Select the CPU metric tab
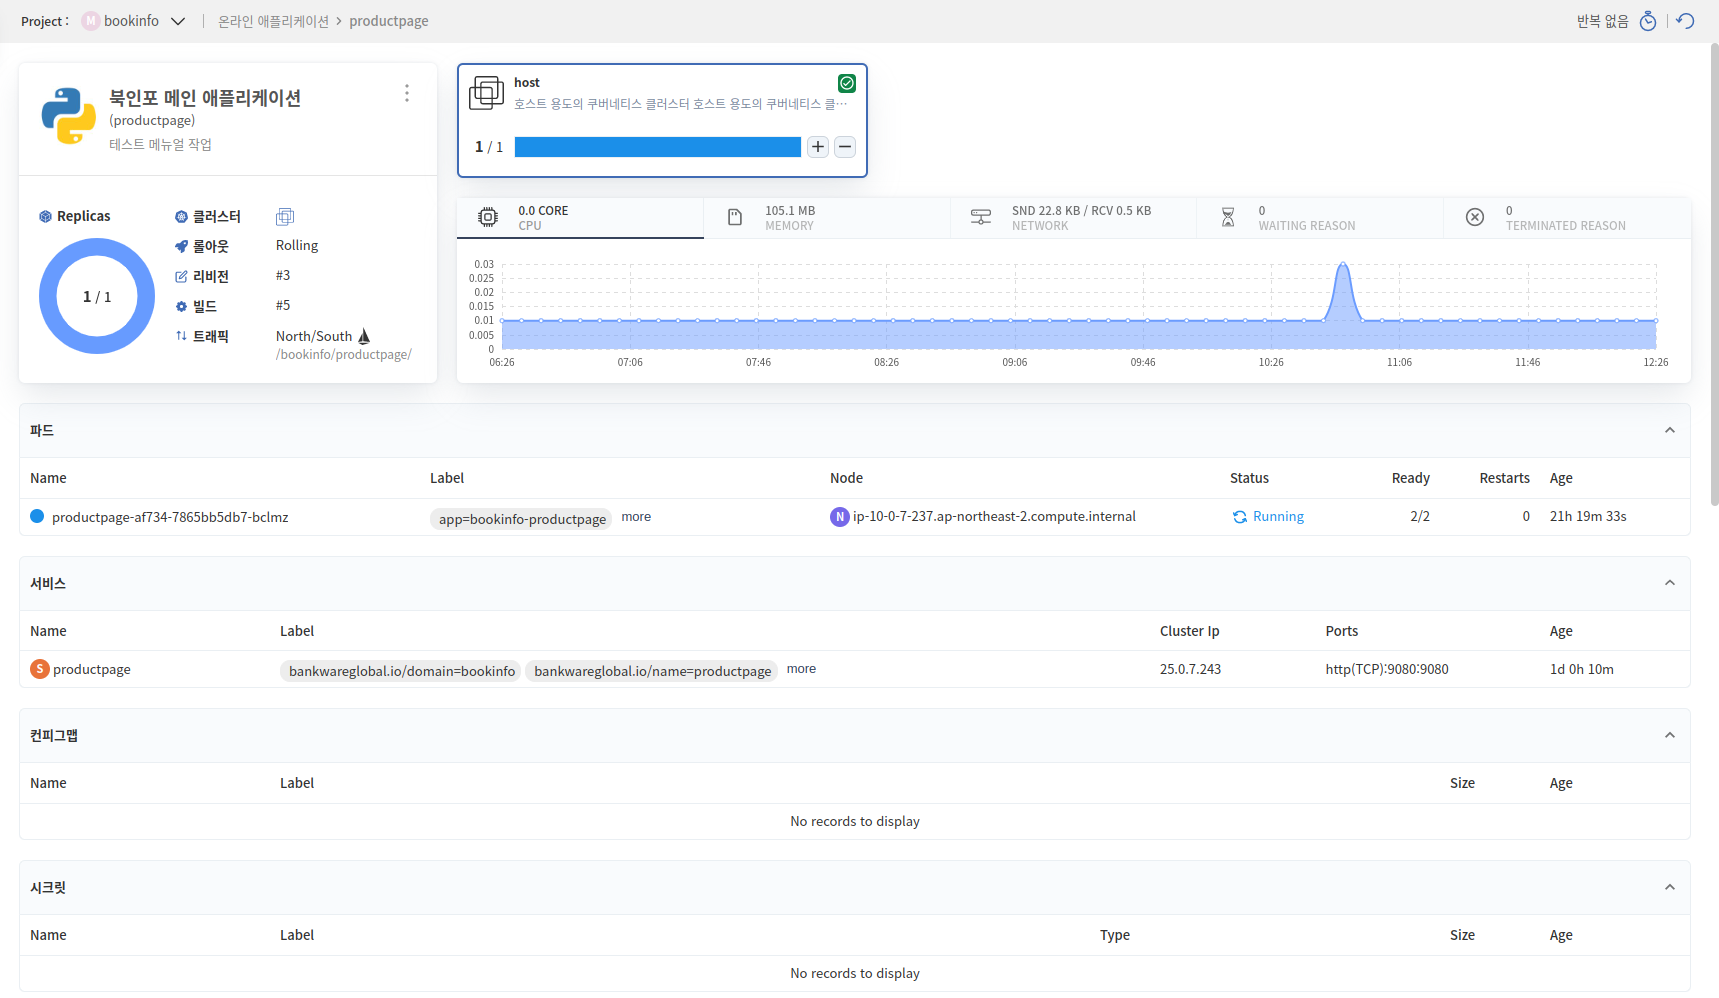The height and width of the screenshot is (998, 1719). pyautogui.click(x=580, y=218)
